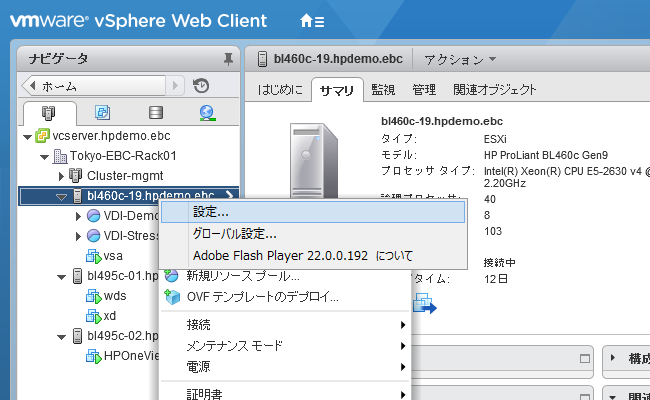650x400 pixels.
Task: Click the wds virtual machine icon
Action: coord(94,296)
